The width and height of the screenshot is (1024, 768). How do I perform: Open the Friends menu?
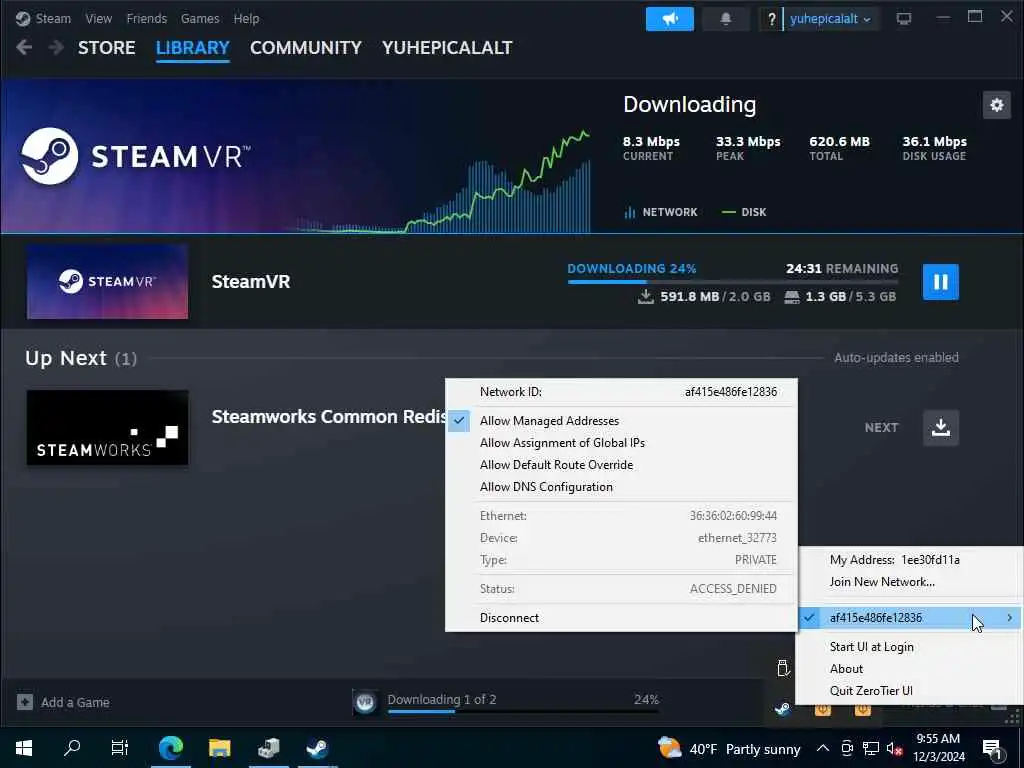[146, 18]
